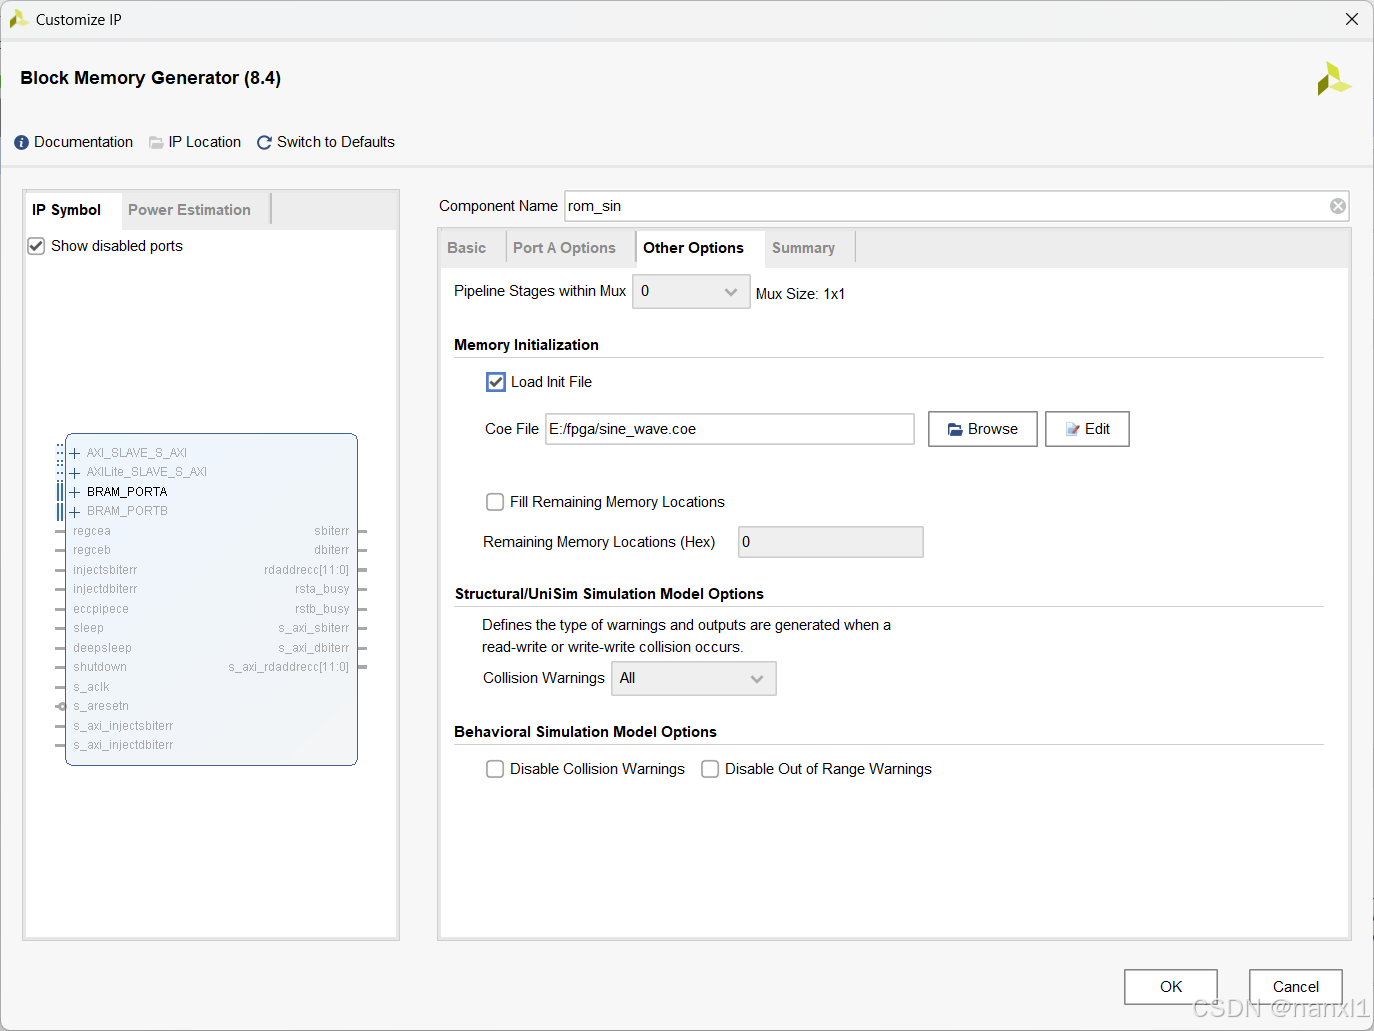Clear the Component Name field with the X icon
This screenshot has width=1374, height=1031.
1337,206
